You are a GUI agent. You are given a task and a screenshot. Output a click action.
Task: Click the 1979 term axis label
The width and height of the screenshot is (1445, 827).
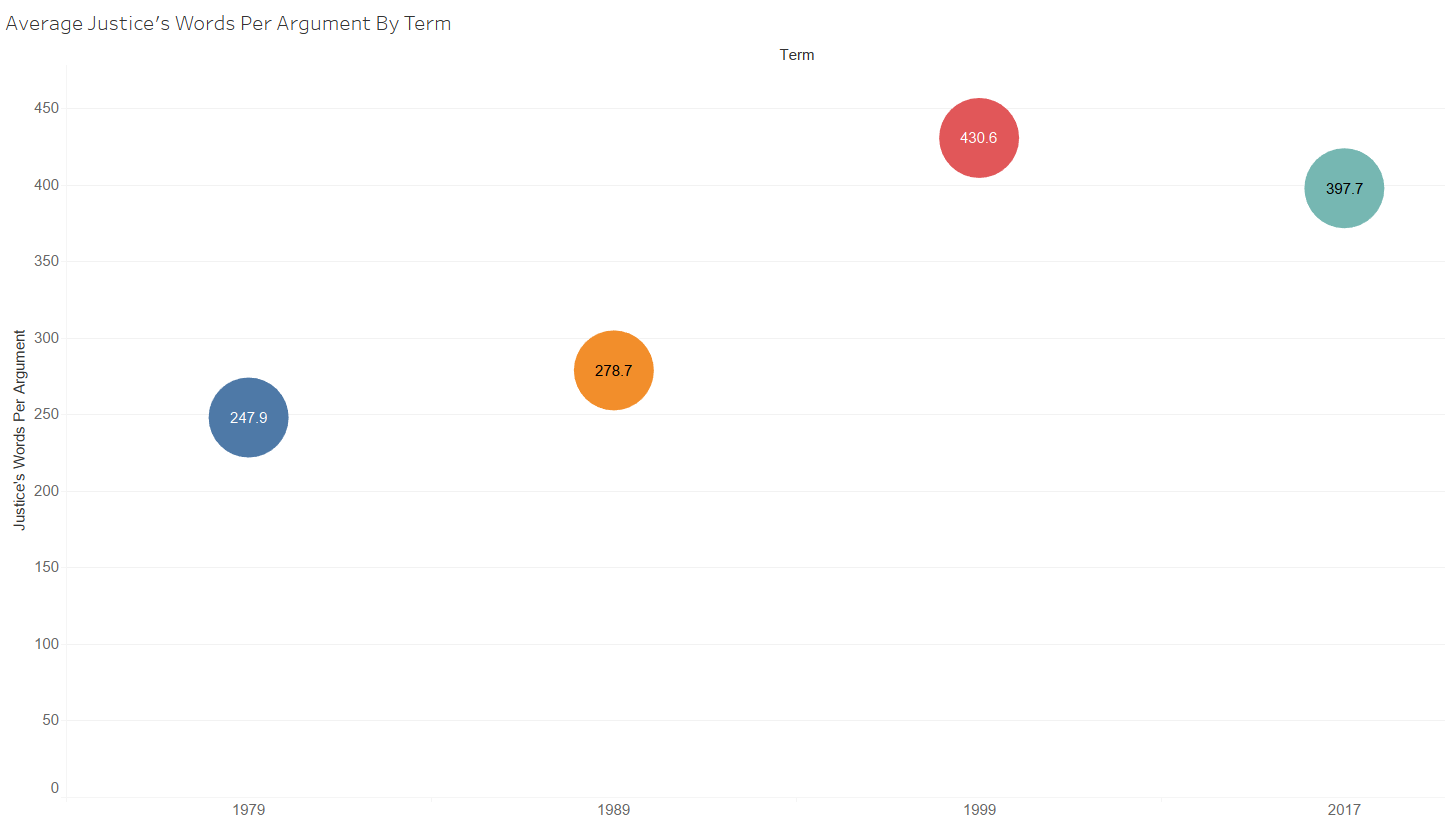248,809
